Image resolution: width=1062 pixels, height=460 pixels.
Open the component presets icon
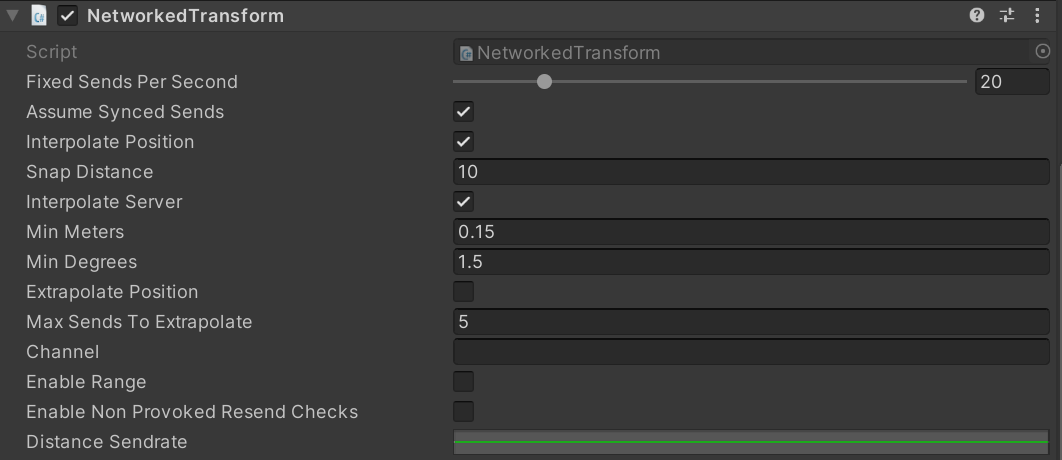click(1007, 15)
